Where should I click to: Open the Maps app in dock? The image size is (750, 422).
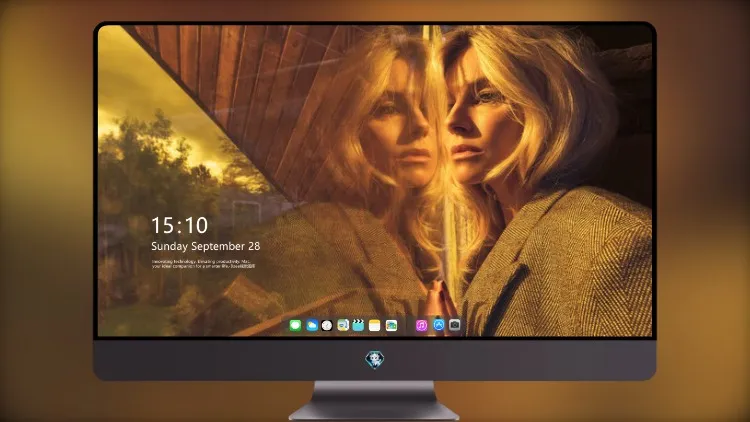[x=343, y=325]
